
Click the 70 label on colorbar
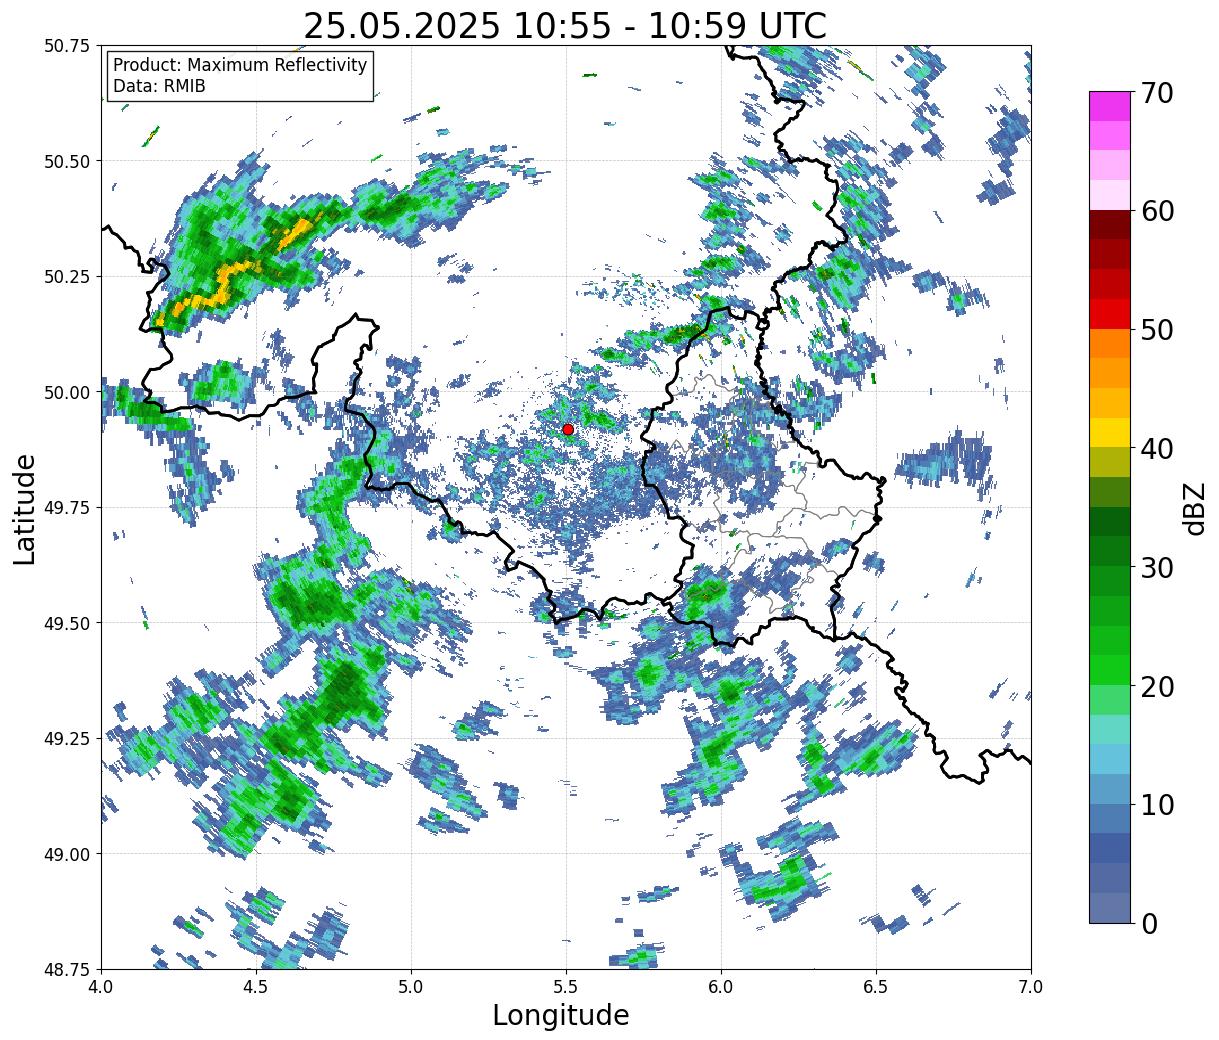click(x=1157, y=92)
